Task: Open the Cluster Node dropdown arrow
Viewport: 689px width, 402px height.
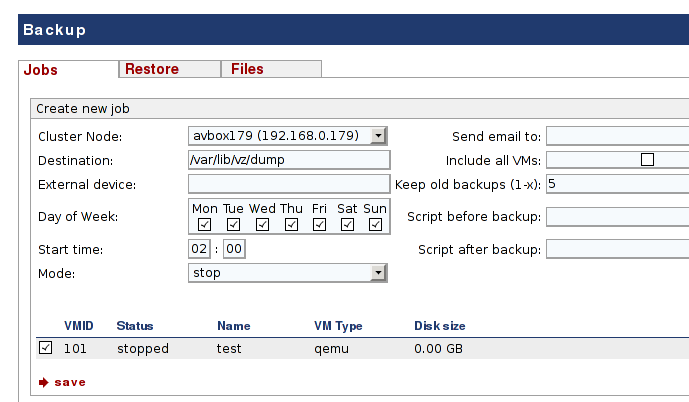Action: (378, 136)
